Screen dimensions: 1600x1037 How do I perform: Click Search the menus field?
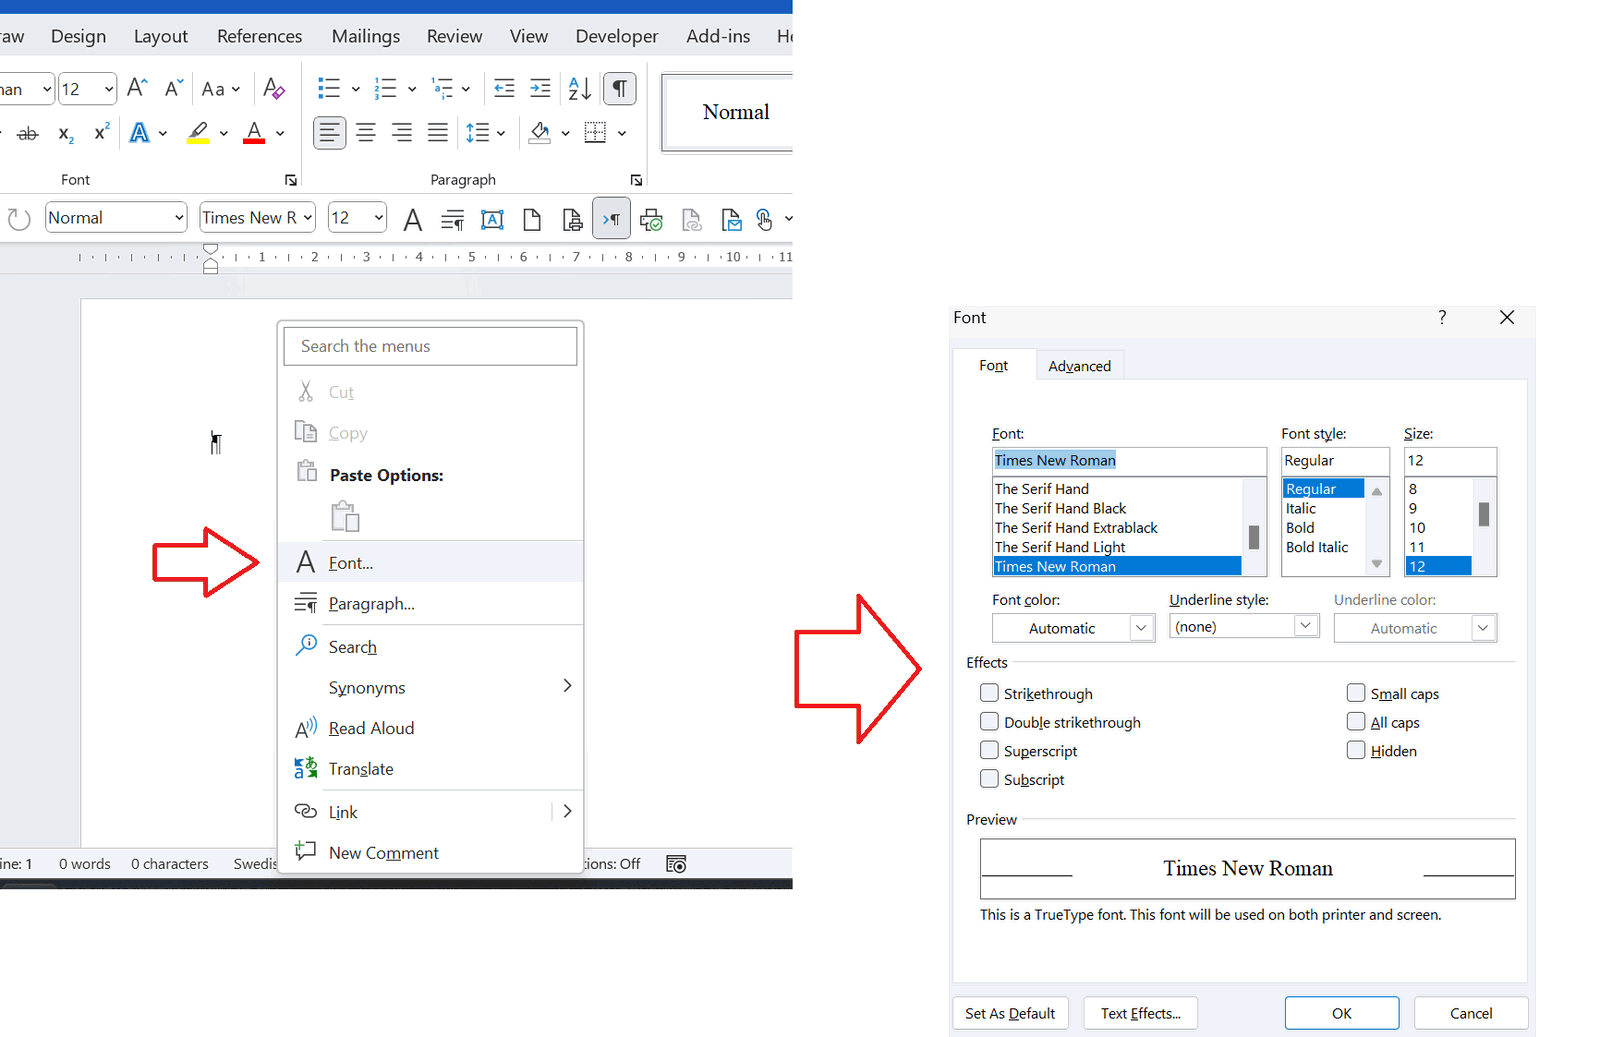(431, 346)
